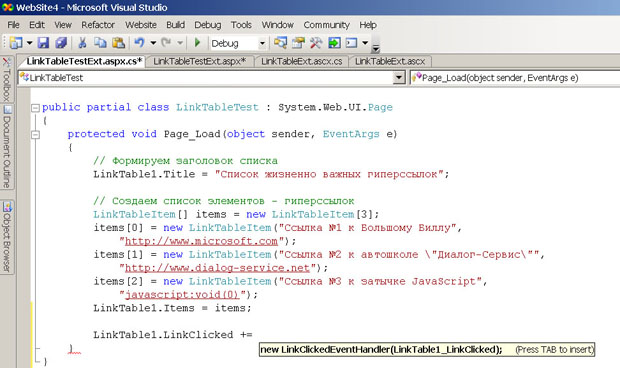This screenshot has height=368, width=620.
Task: Click the Copy toolbar icon
Action: tap(100, 43)
